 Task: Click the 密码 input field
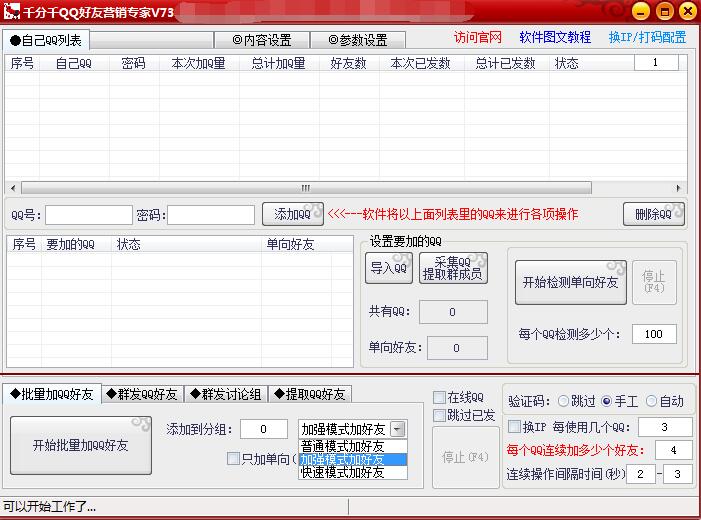[x=211, y=215]
